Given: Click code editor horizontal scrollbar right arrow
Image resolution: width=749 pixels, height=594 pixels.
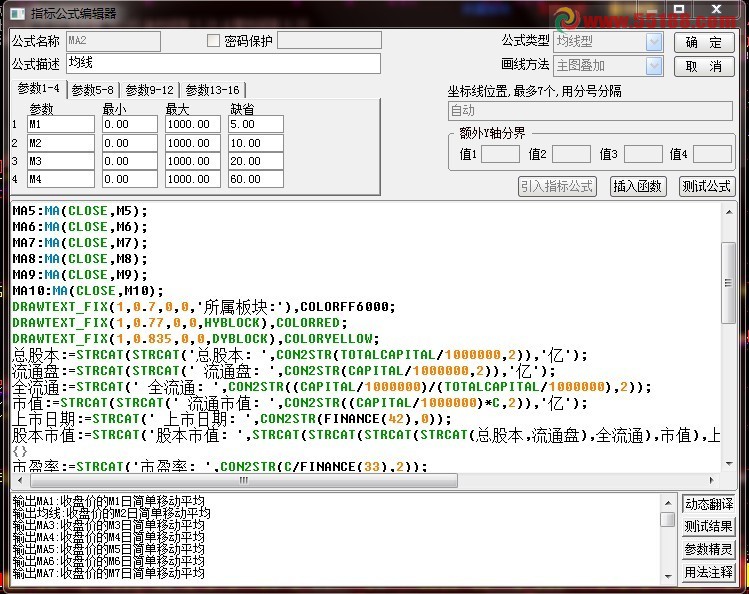Looking at the screenshot, I should click(x=712, y=480).
